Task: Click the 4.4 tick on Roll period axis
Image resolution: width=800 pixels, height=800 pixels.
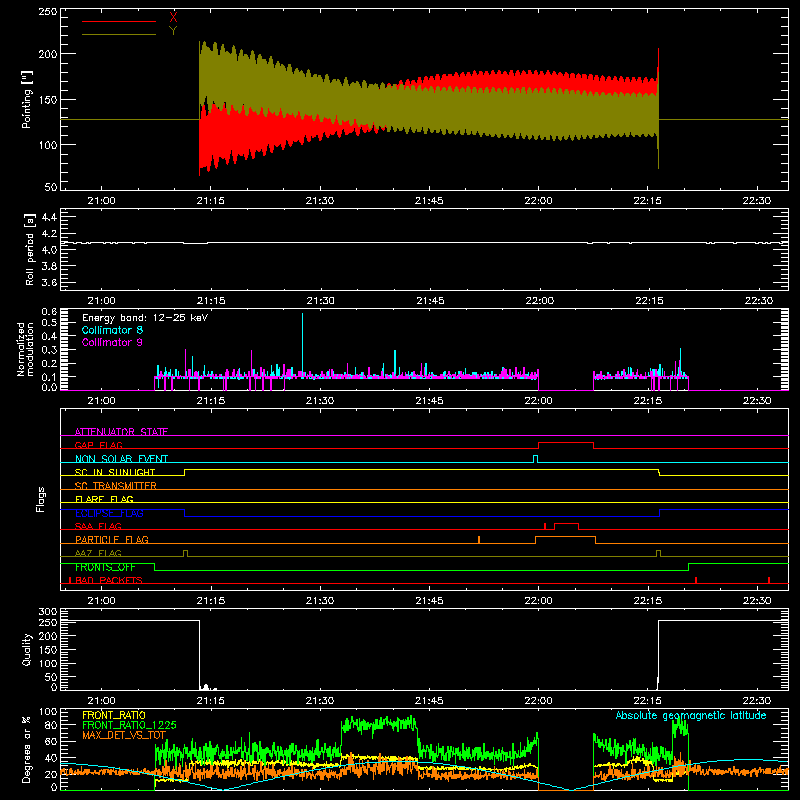Action: click(x=49, y=217)
